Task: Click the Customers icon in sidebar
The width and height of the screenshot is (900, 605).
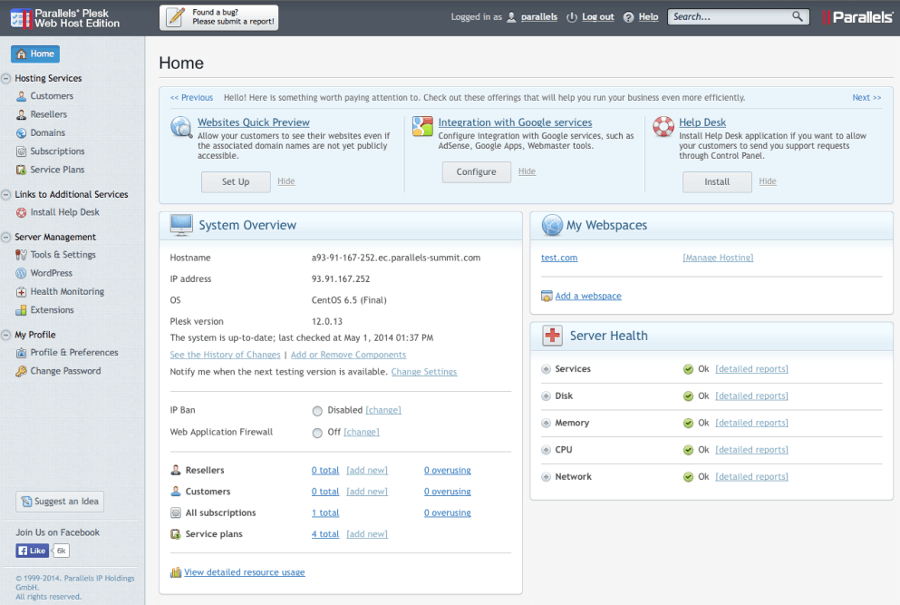Action: pos(21,96)
